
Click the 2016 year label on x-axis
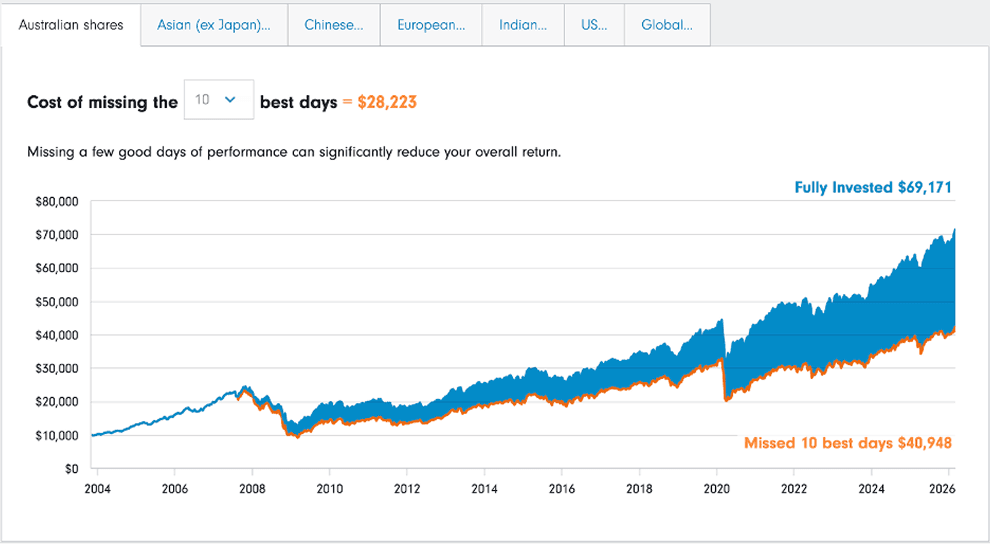561,489
